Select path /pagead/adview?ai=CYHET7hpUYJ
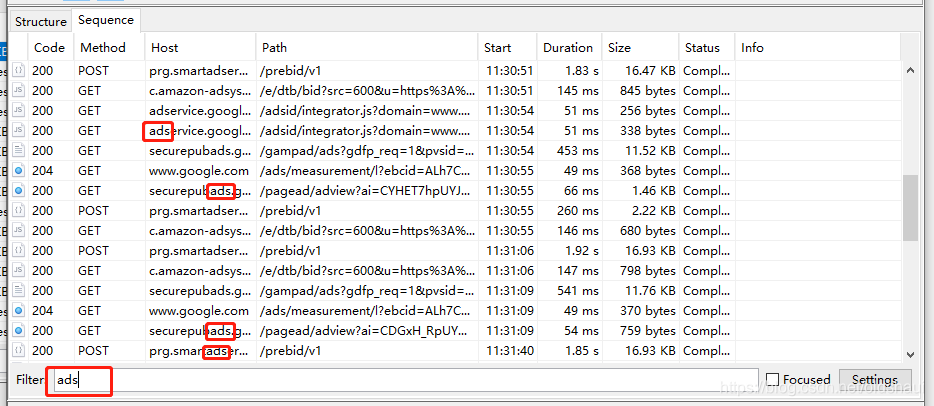Image resolution: width=934 pixels, height=406 pixels. (368, 190)
